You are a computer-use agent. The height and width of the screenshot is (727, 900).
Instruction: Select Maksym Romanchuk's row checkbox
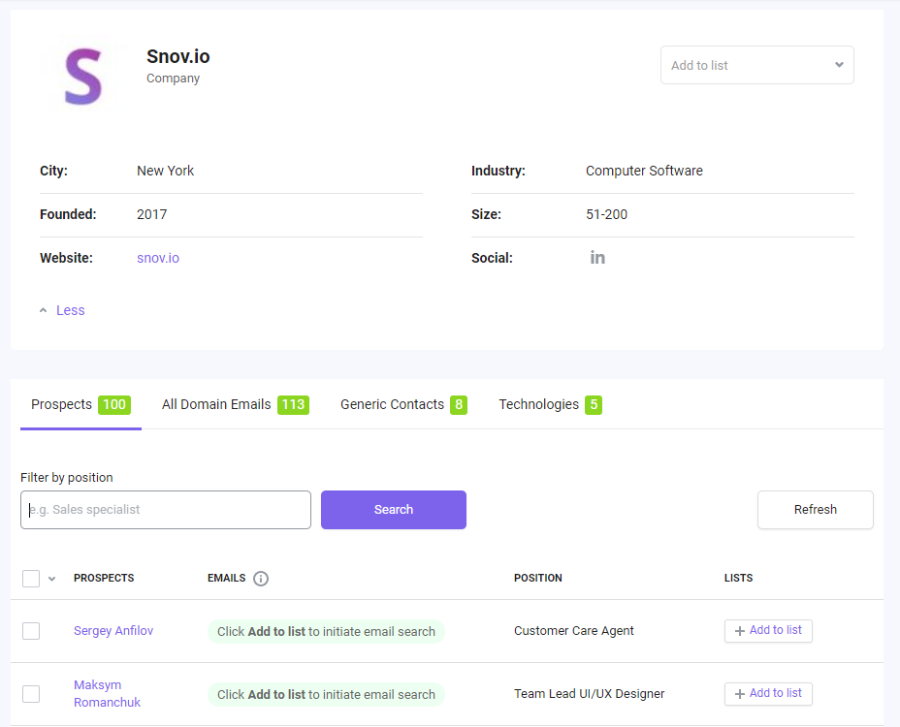pos(31,694)
